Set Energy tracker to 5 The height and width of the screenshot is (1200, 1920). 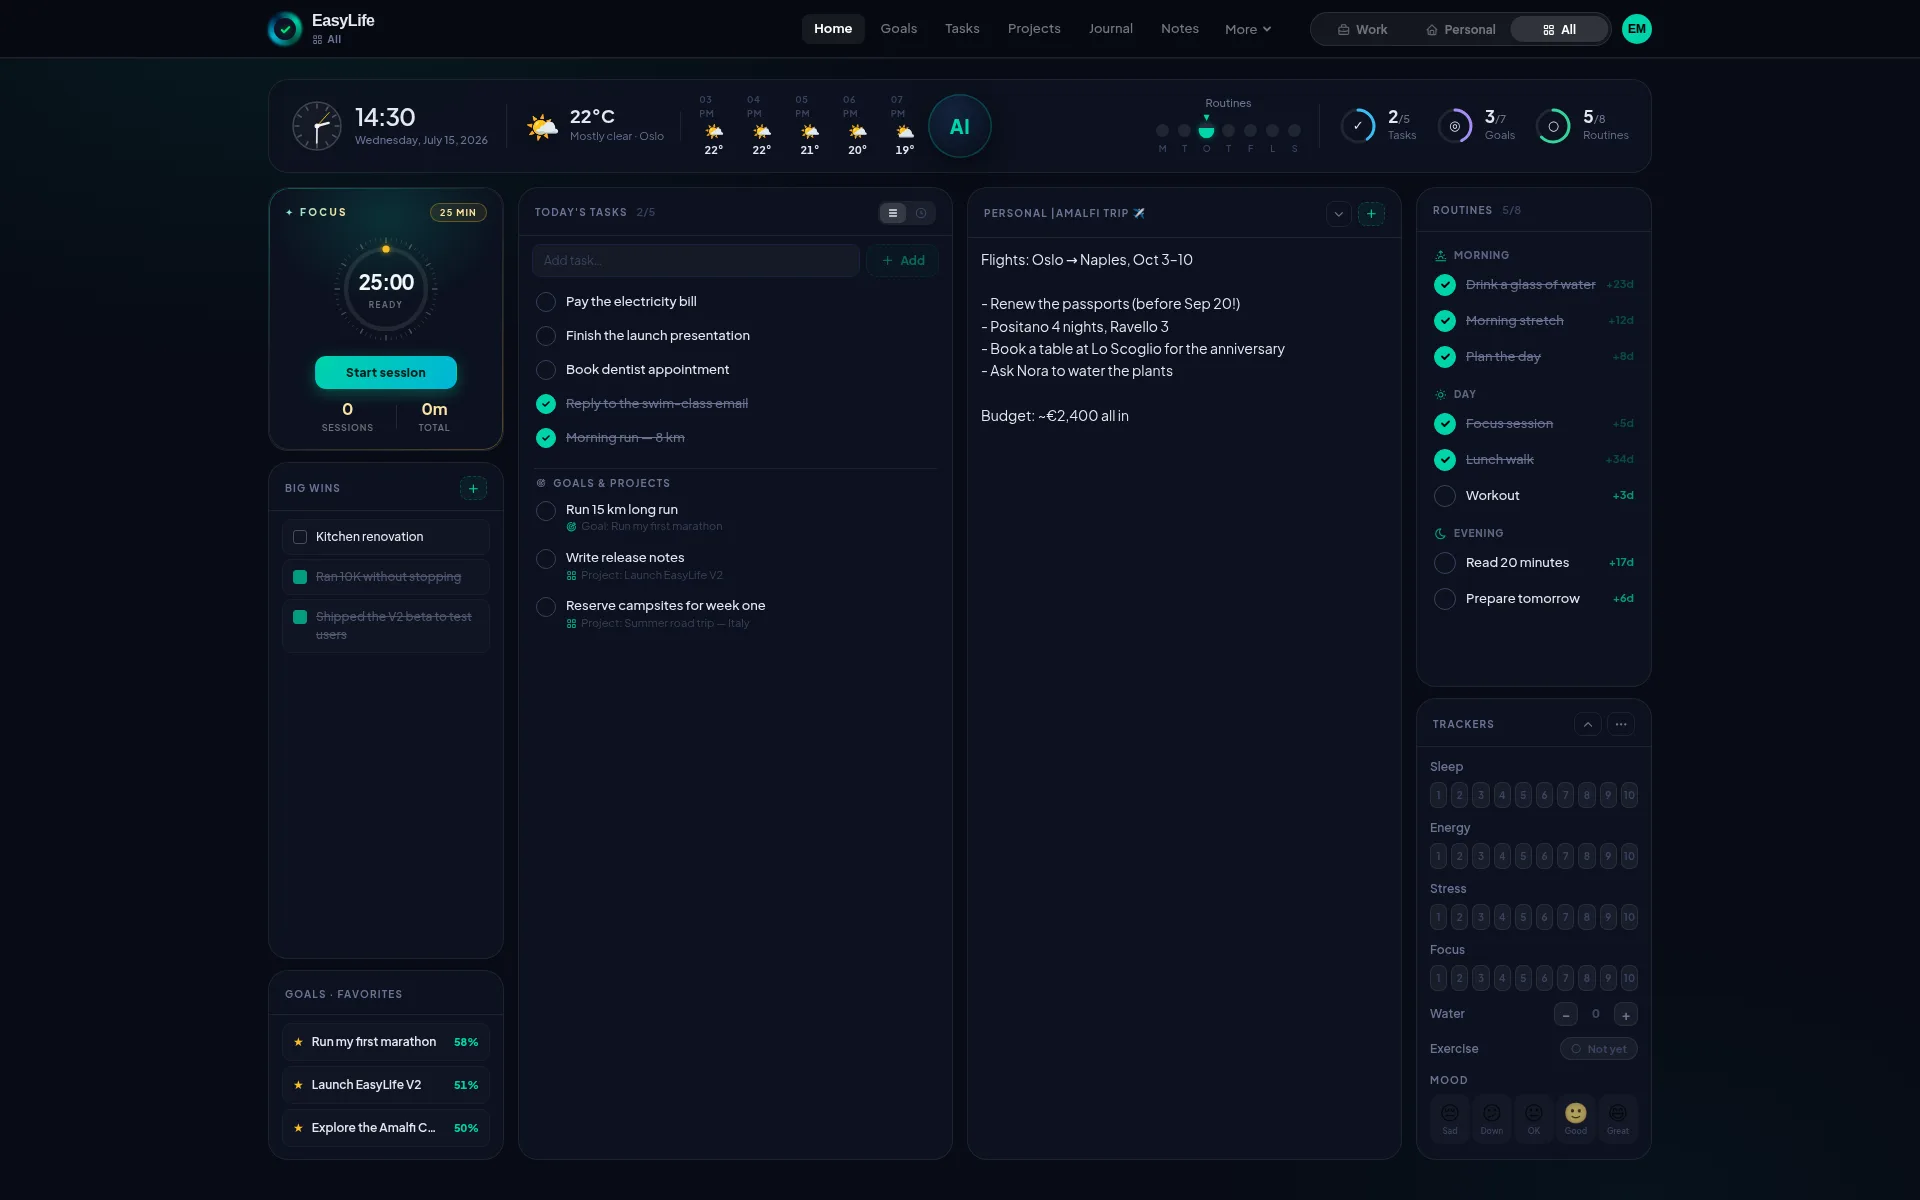point(1523,856)
